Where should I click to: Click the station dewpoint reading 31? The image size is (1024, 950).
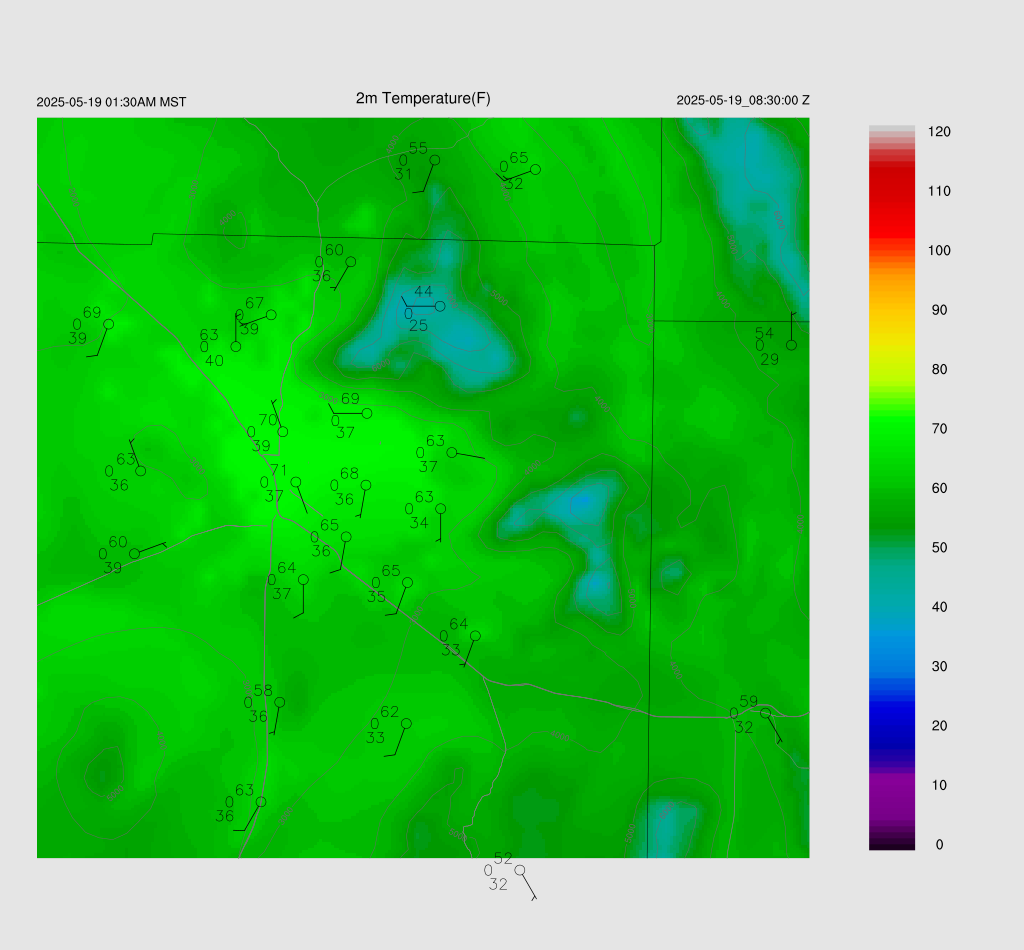(x=403, y=174)
